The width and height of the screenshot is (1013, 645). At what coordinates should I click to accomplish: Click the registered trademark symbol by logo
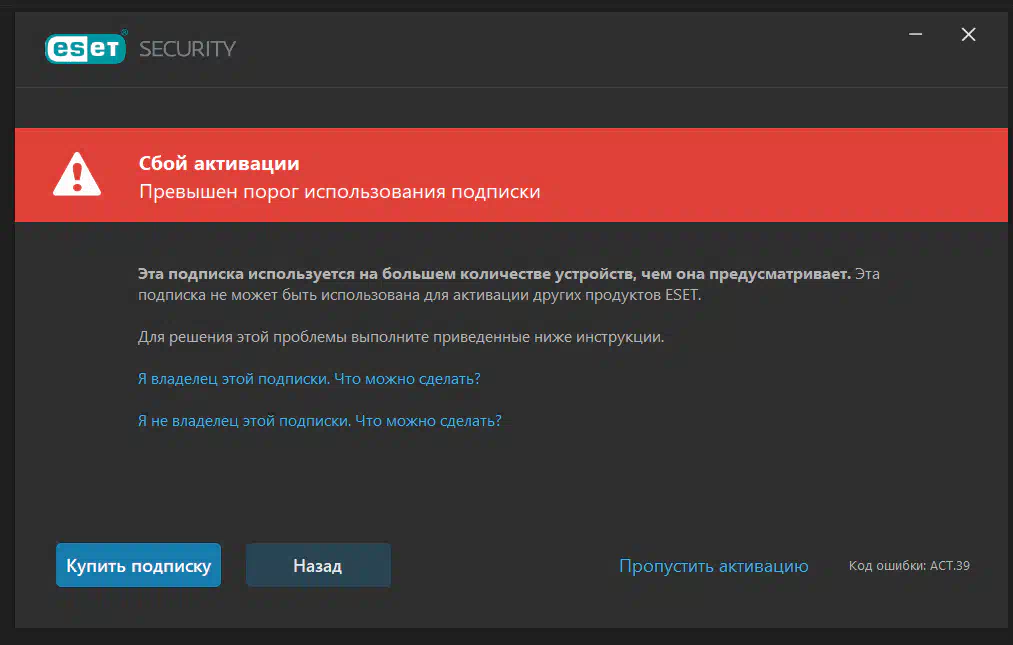click(x=125, y=32)
